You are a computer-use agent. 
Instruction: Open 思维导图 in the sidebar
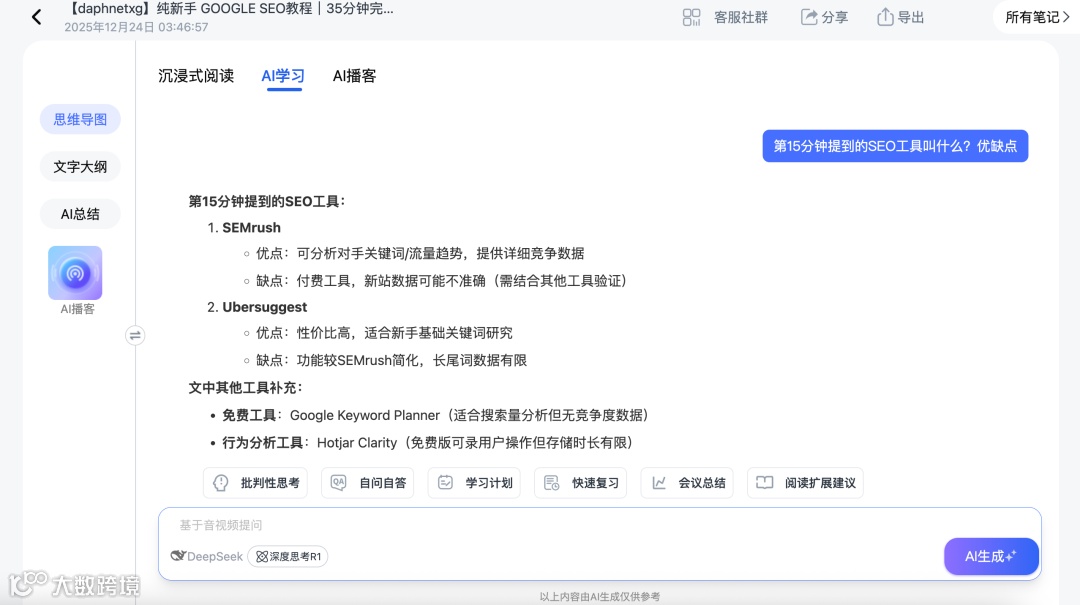pos(80,119)
